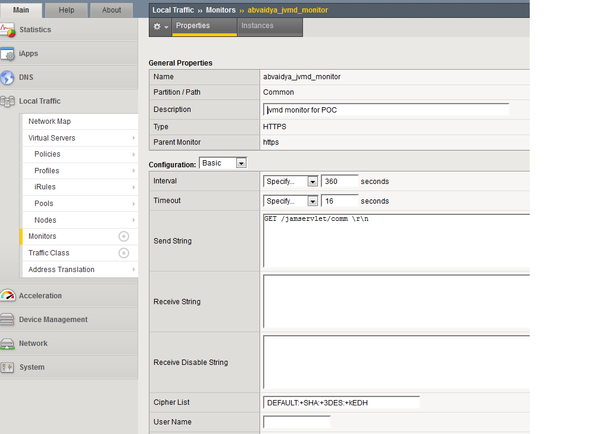Viewport: 600px width, 434px height.
Task: Click Monitors breadcrumb link
Action: (221, 9)
